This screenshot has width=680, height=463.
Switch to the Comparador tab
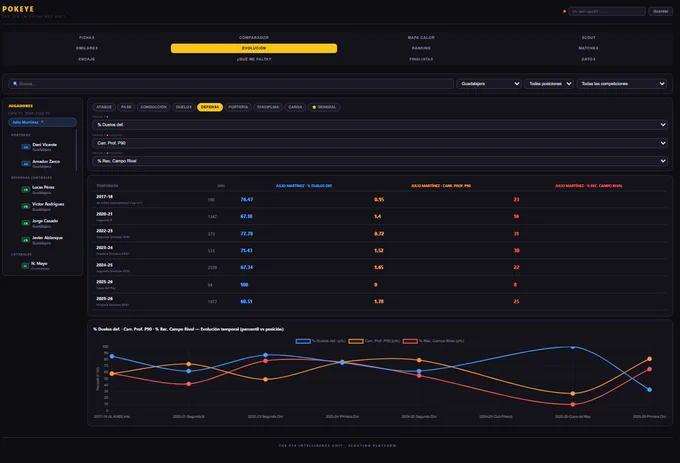coord(254,38)
